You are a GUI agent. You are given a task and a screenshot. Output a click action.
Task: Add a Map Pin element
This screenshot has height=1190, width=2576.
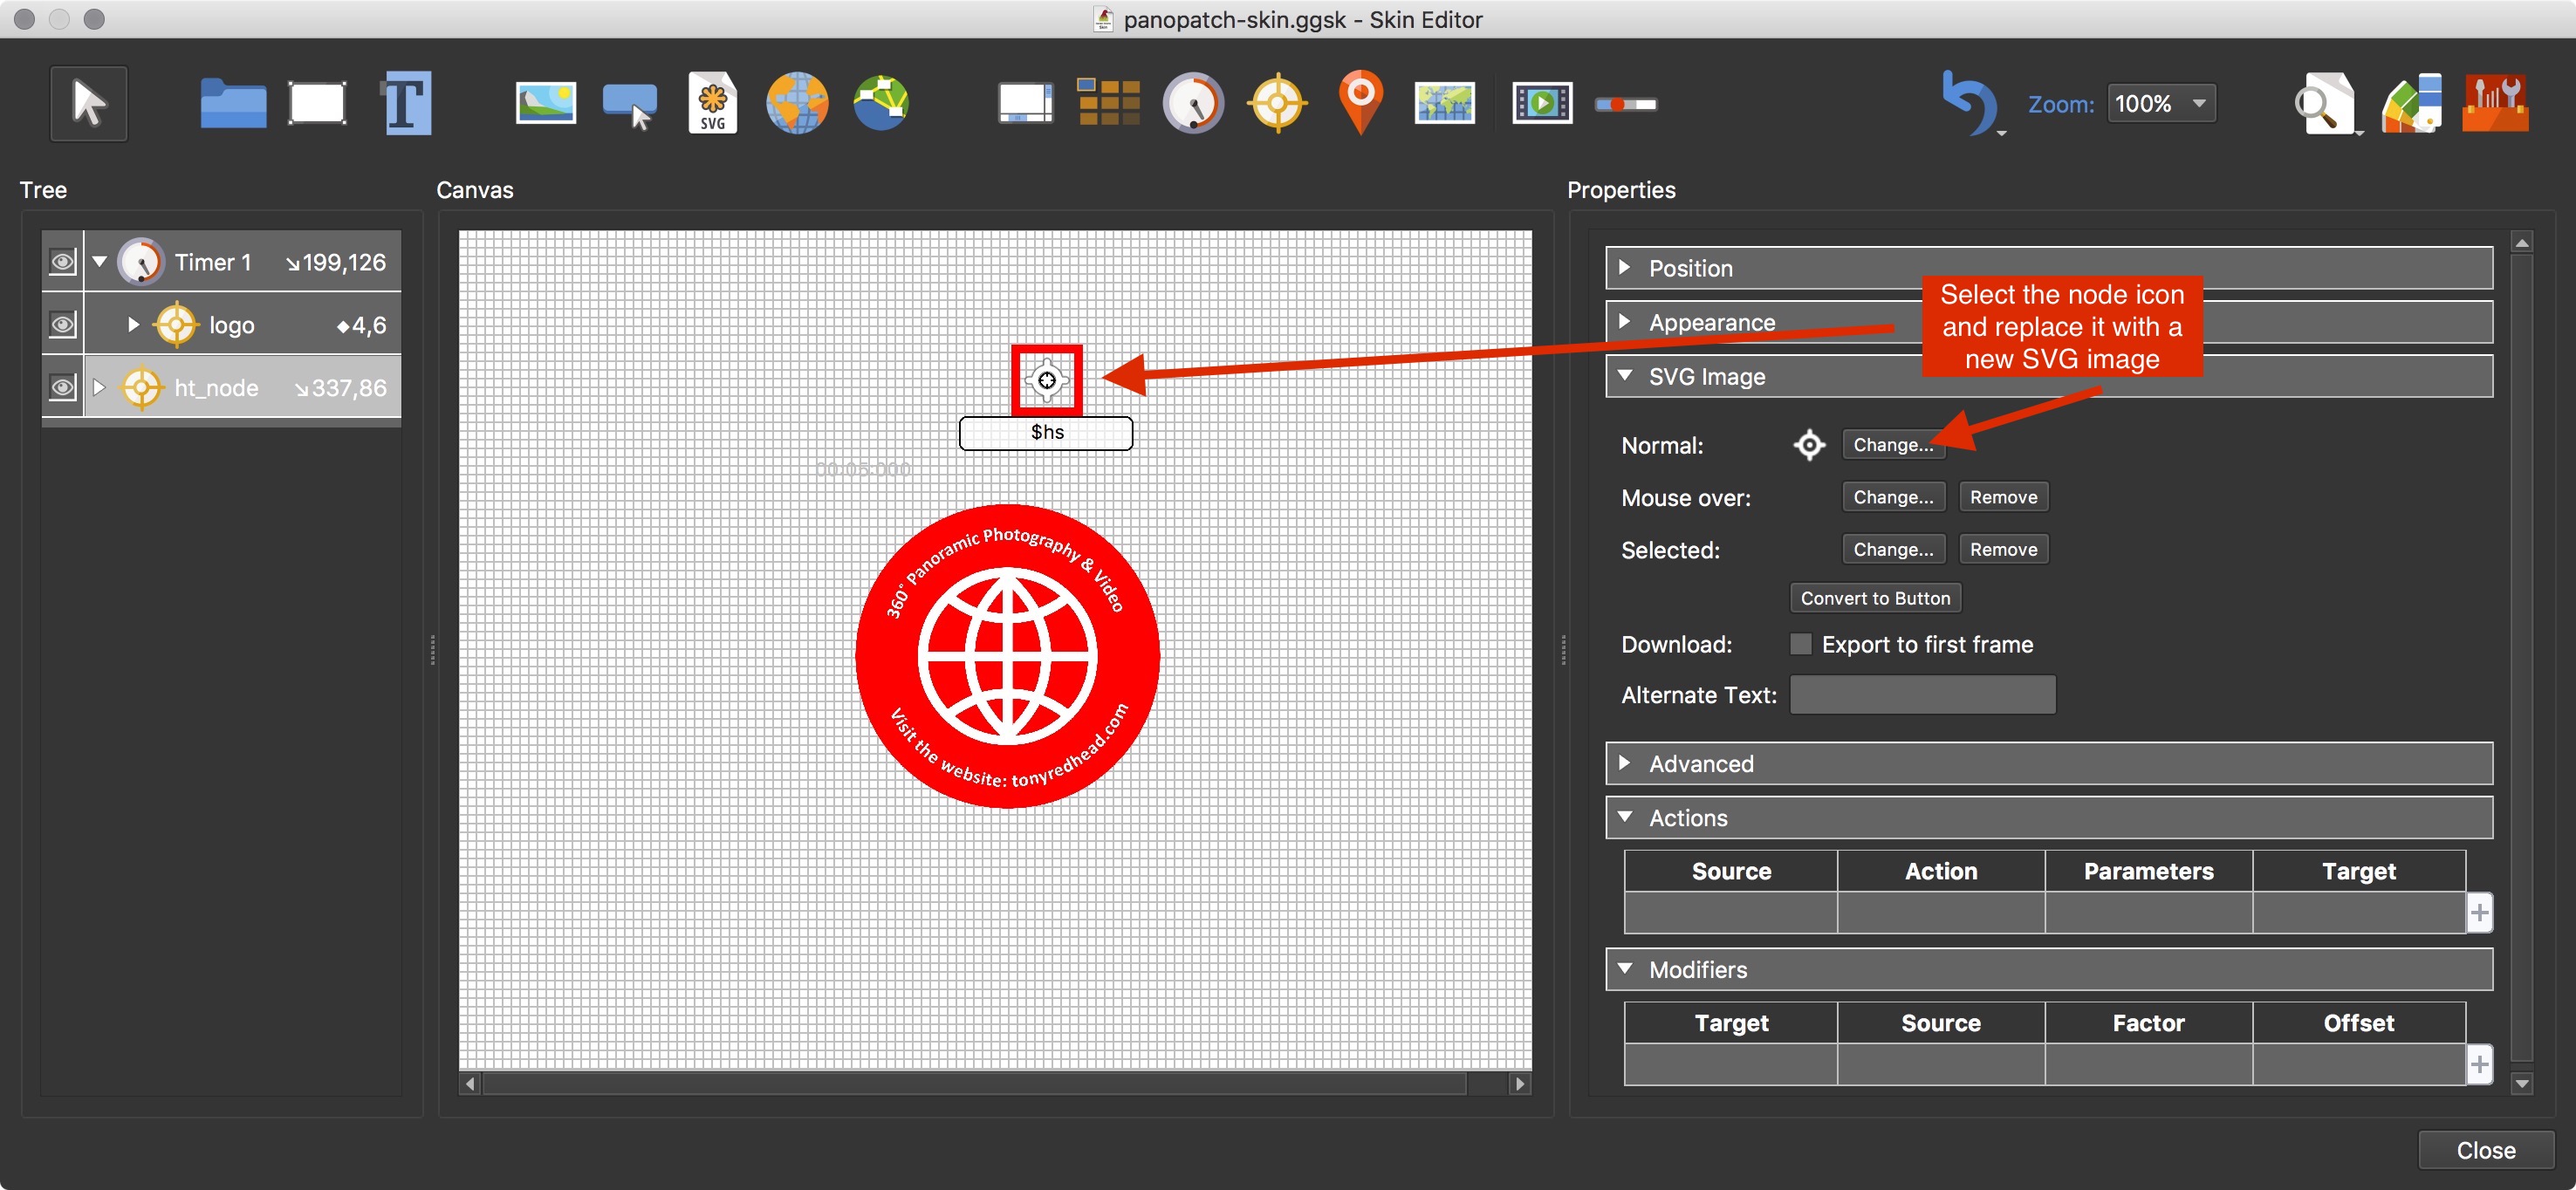(x=1361, y=102)
